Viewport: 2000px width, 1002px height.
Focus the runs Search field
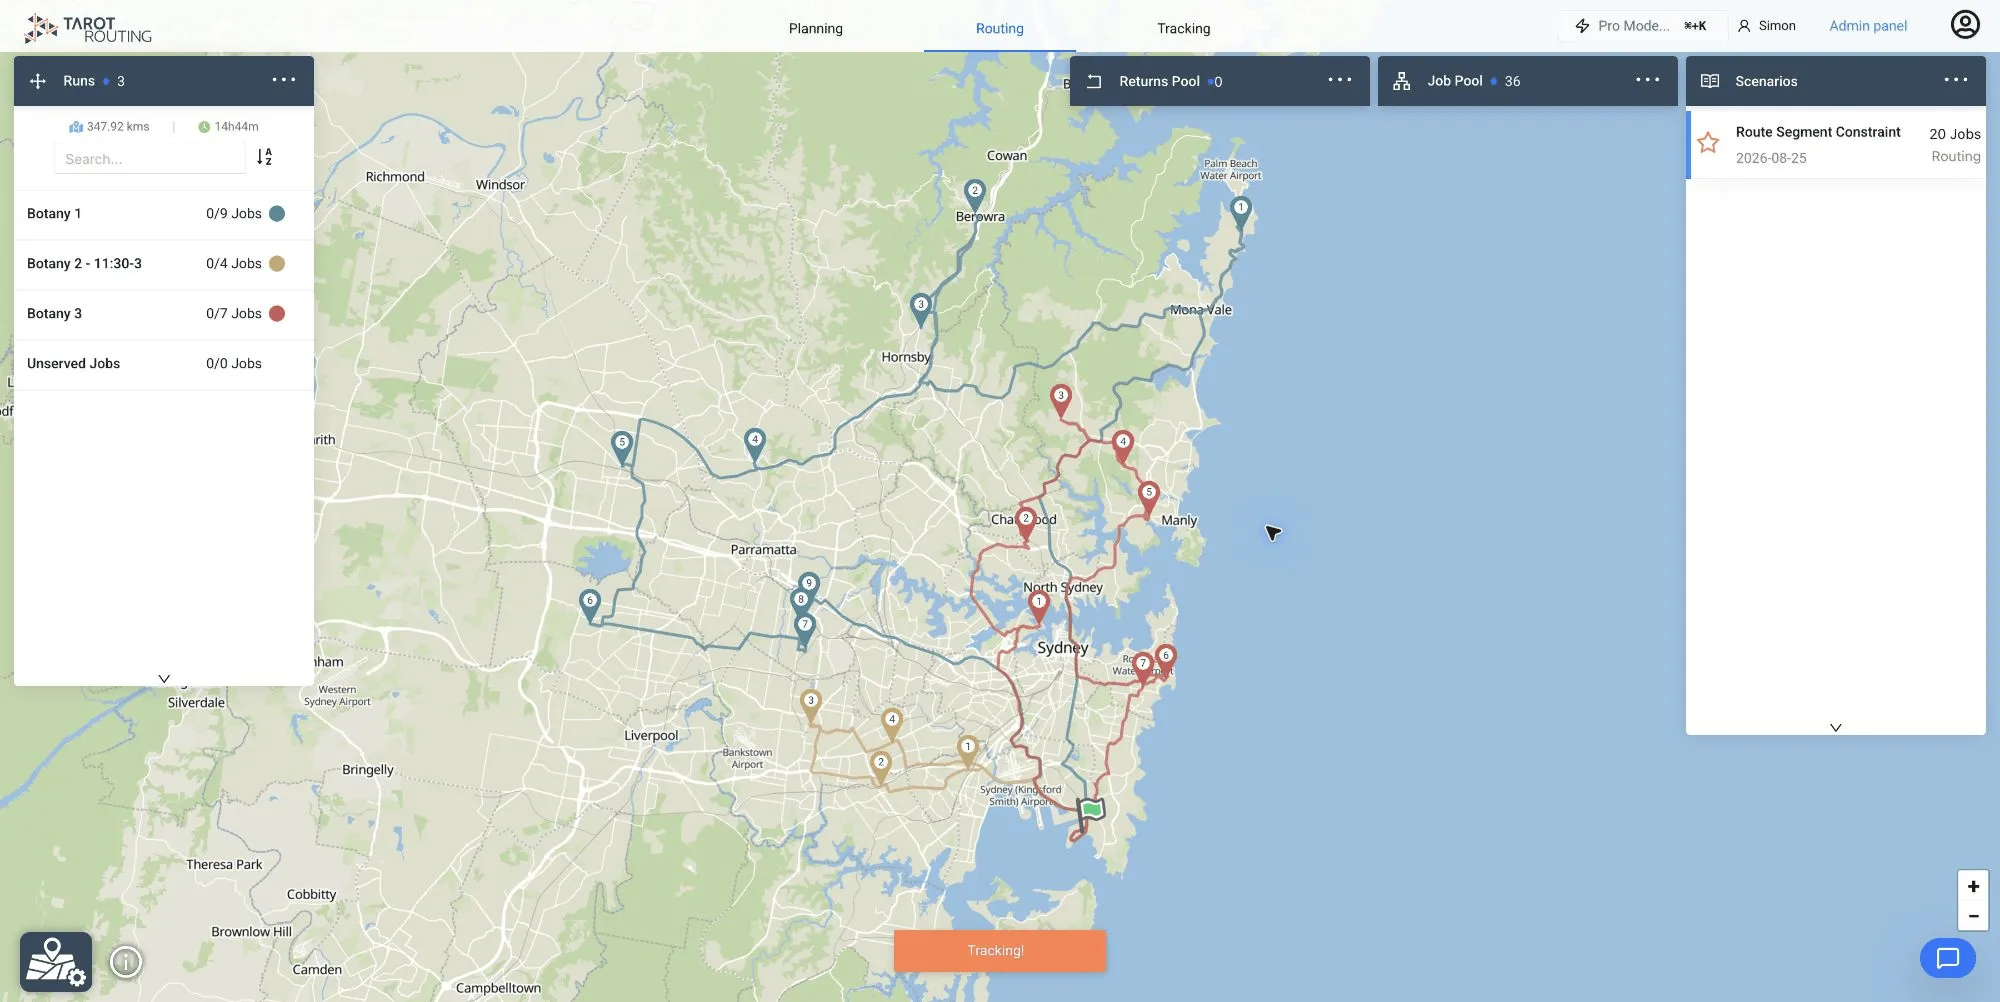coord(150,158)
